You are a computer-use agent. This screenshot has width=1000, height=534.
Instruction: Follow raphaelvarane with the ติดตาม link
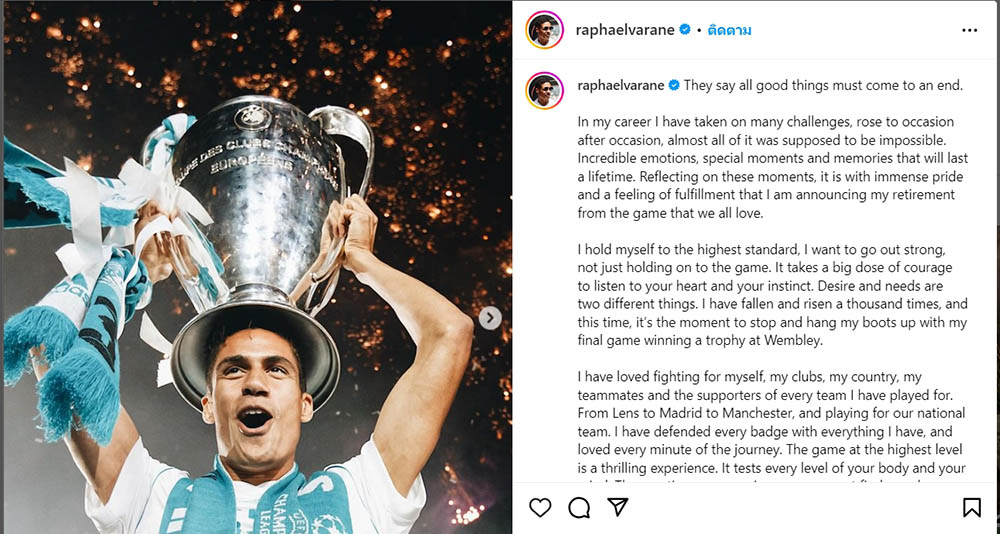click(x=729, y=30)
